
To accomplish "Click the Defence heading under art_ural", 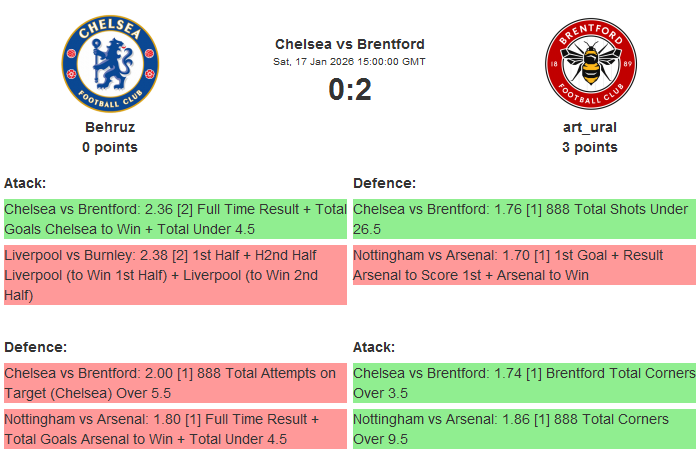I will (385, 183).
